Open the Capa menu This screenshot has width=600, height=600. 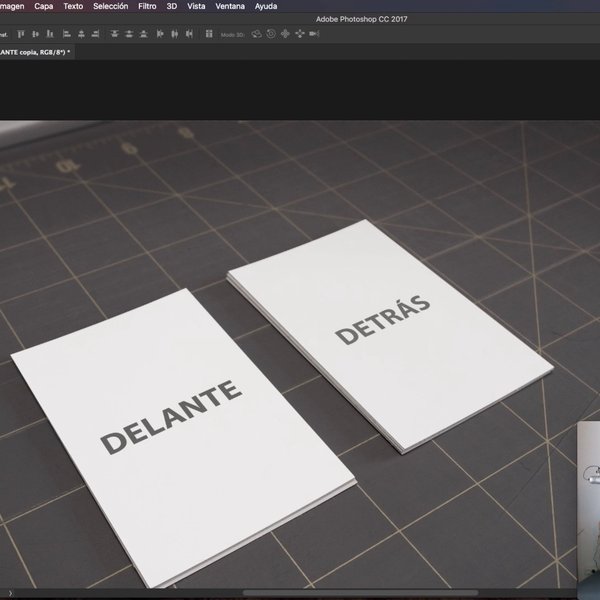coord(44,6)
